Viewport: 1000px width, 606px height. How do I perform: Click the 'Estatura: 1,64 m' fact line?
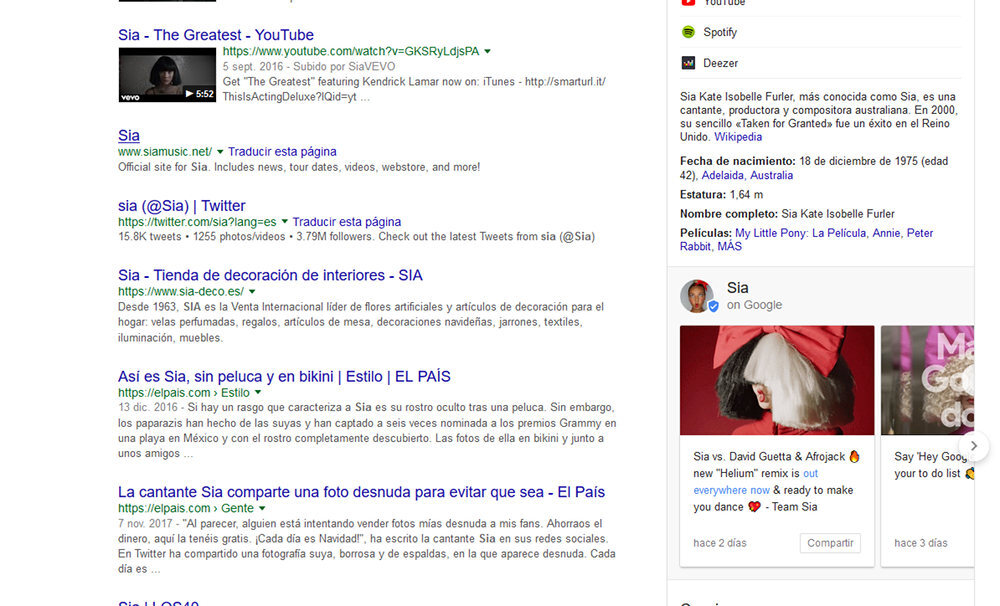click(721, 195)
